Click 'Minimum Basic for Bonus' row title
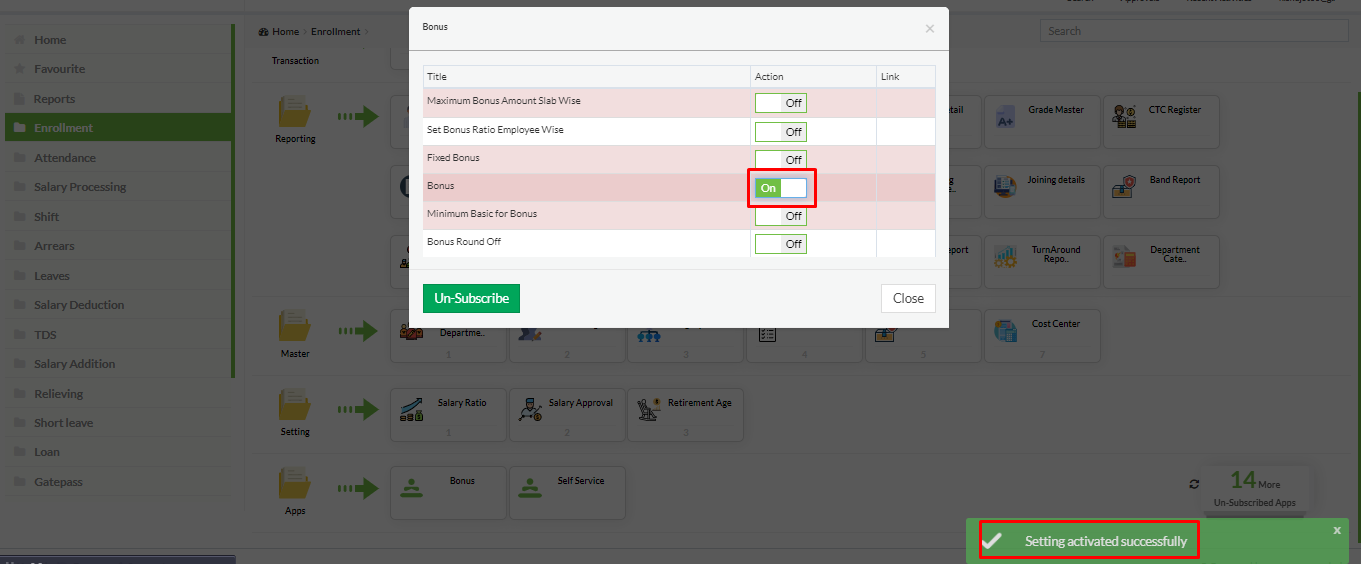Image resolution: width=1361 pixels, height=564 pixels. point(482,214)
